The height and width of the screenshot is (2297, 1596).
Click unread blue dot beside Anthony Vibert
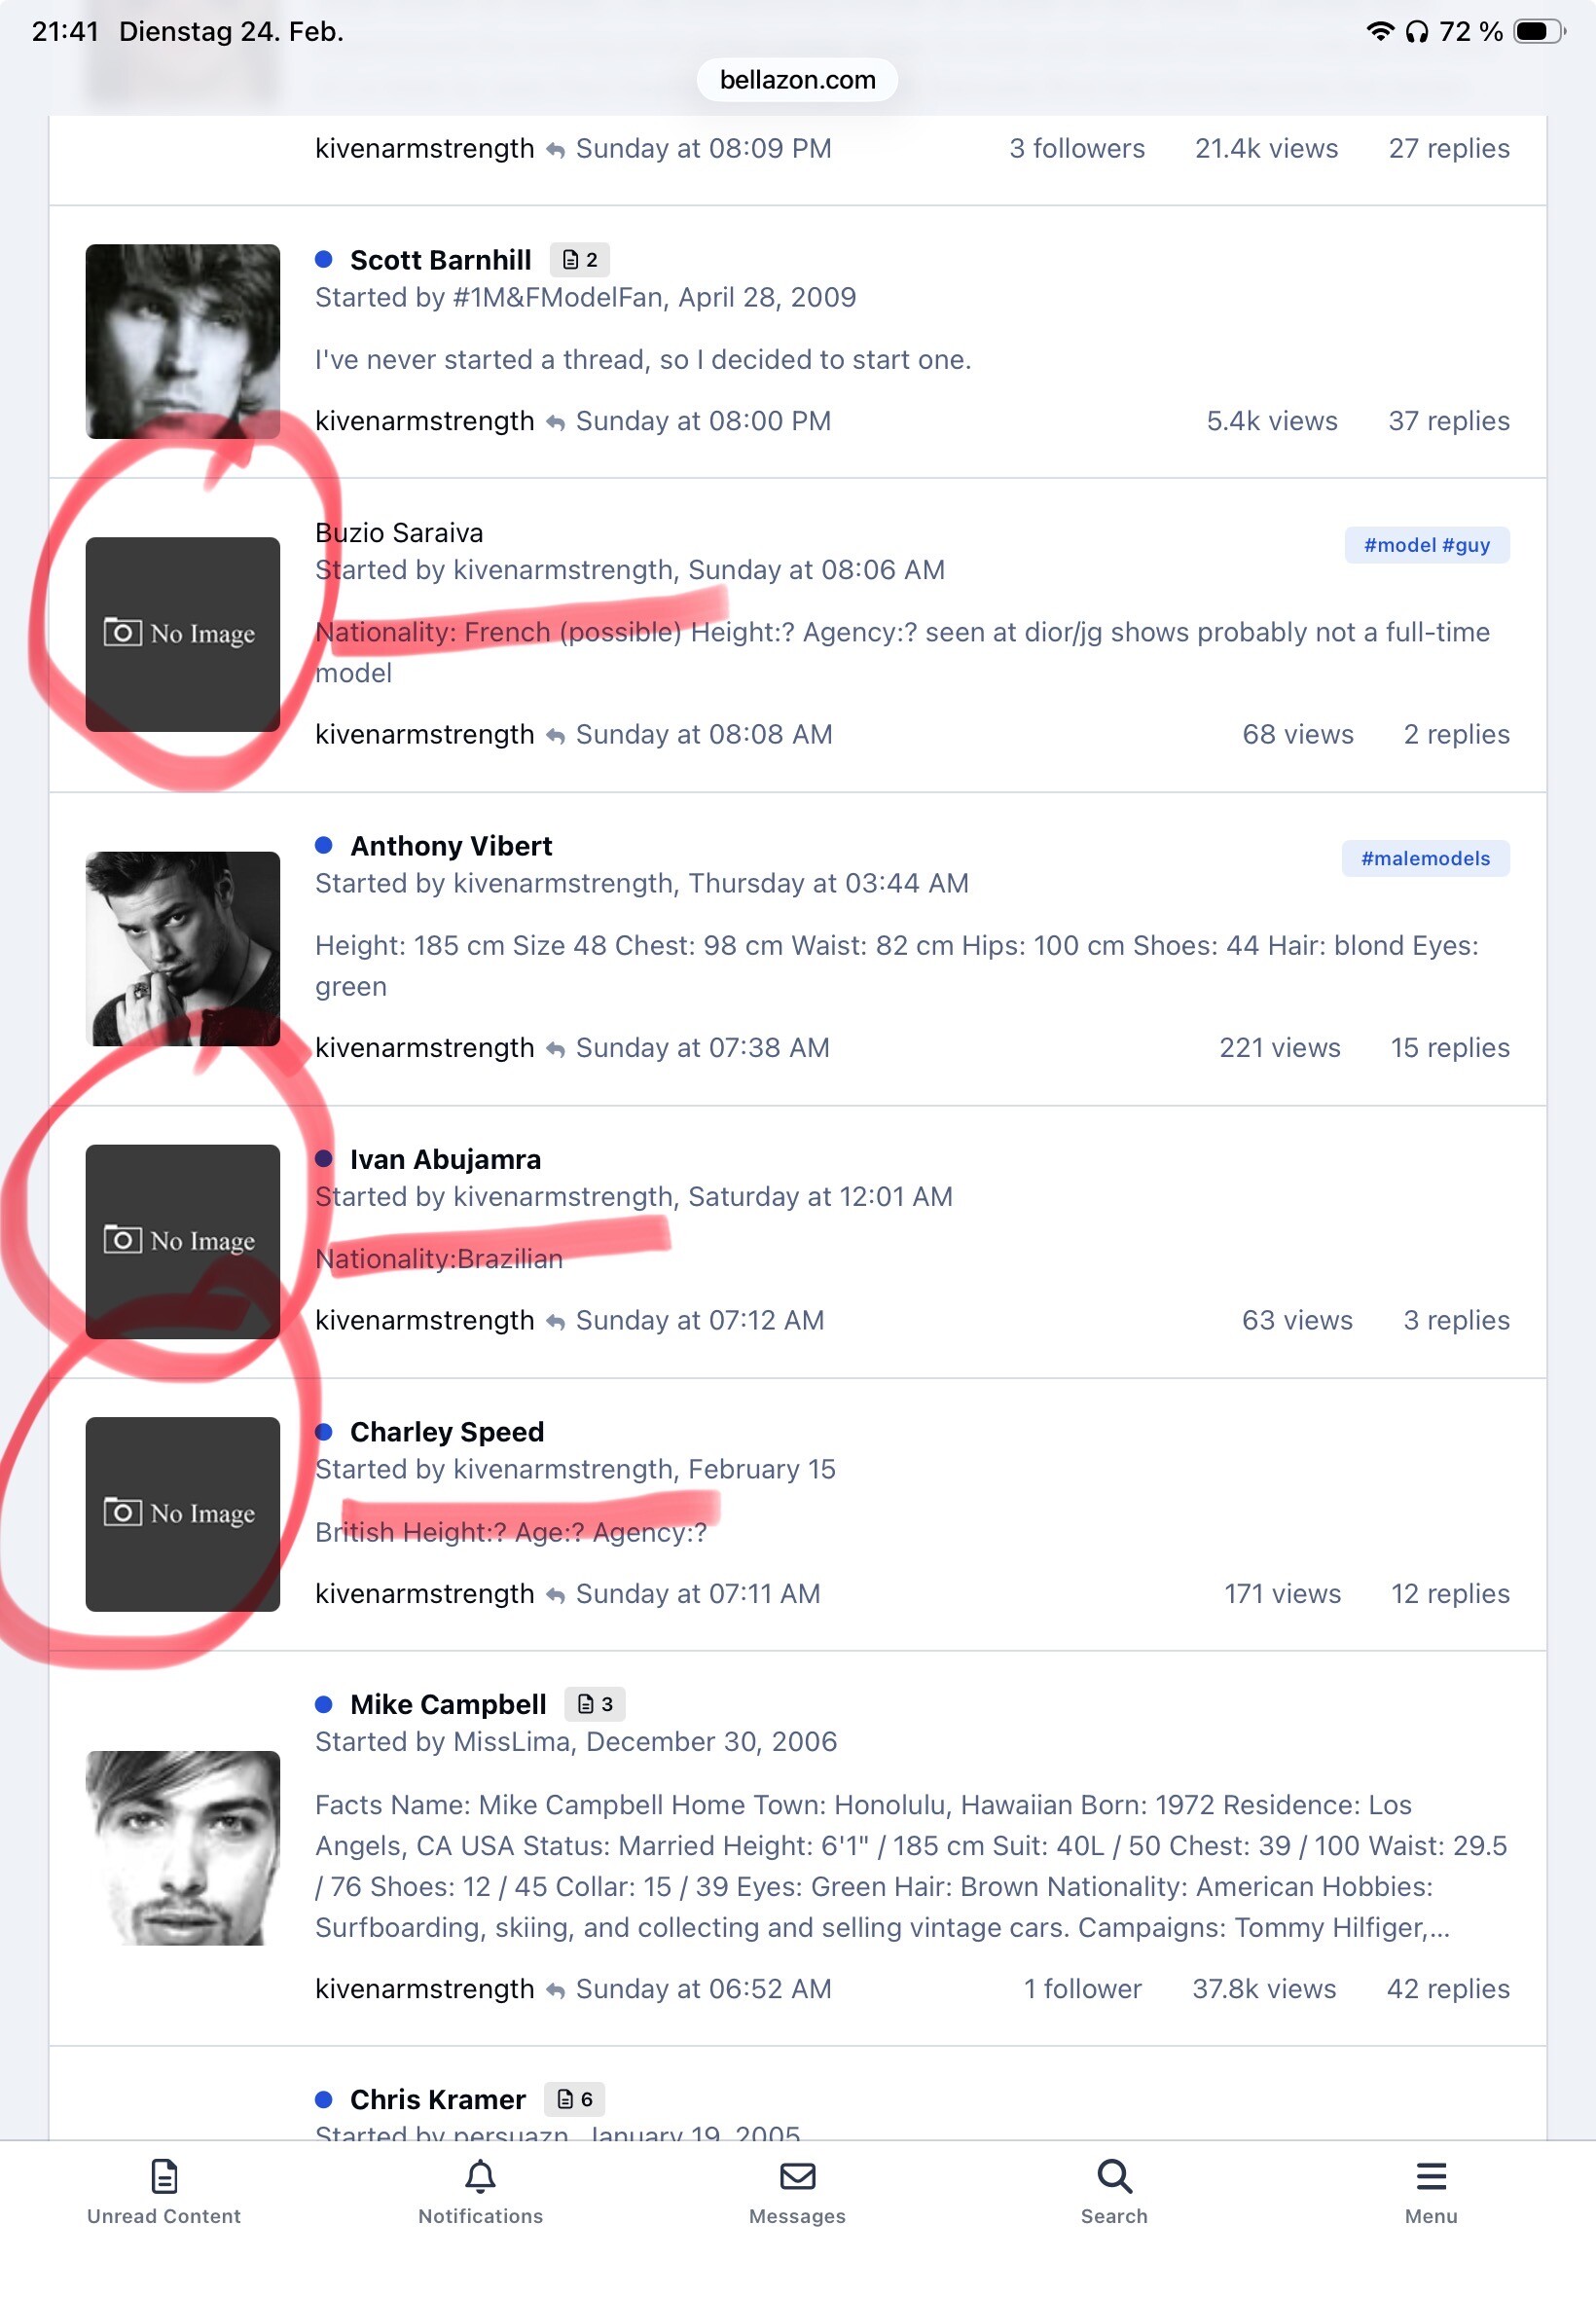324,846
